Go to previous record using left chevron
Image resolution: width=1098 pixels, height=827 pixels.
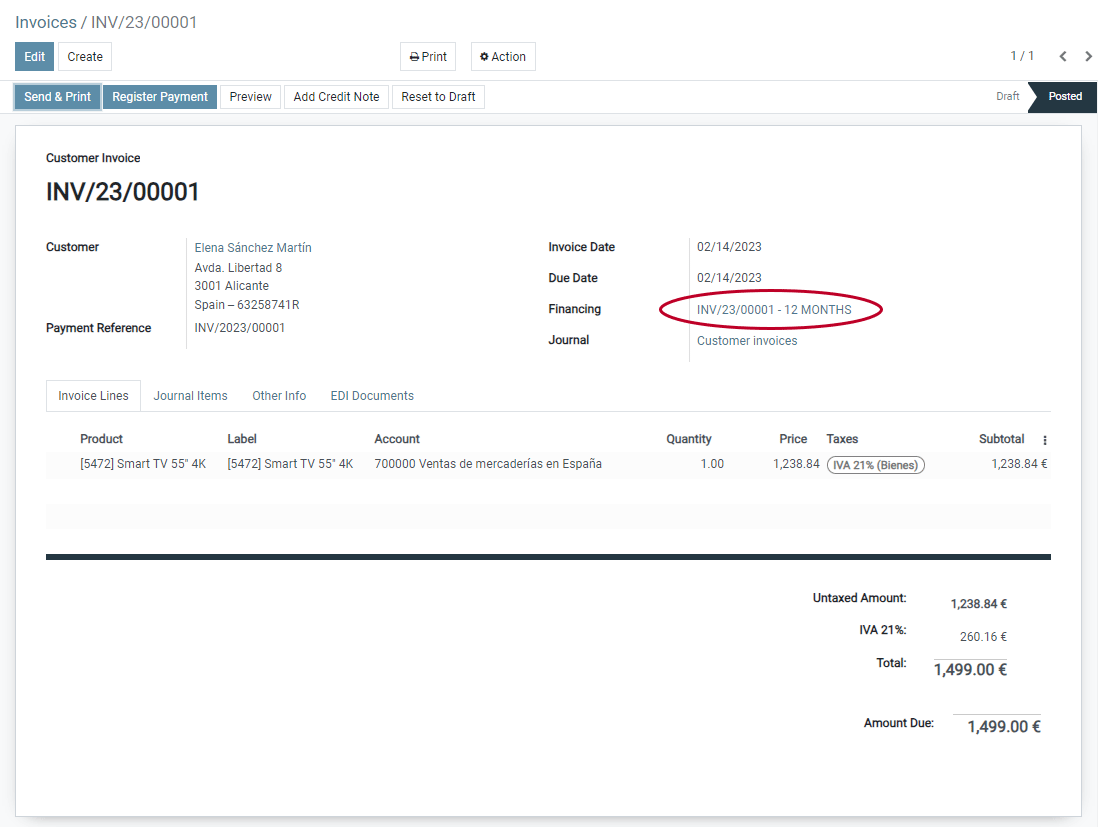1063,56
